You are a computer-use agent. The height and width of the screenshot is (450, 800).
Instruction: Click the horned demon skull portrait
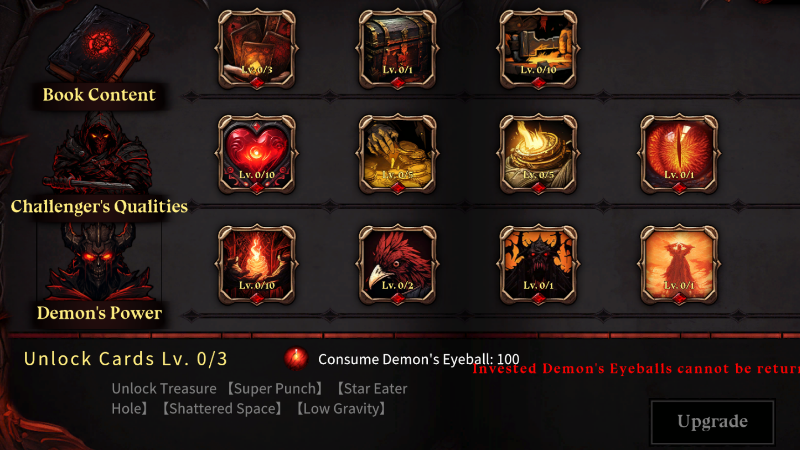coord(99,263)
